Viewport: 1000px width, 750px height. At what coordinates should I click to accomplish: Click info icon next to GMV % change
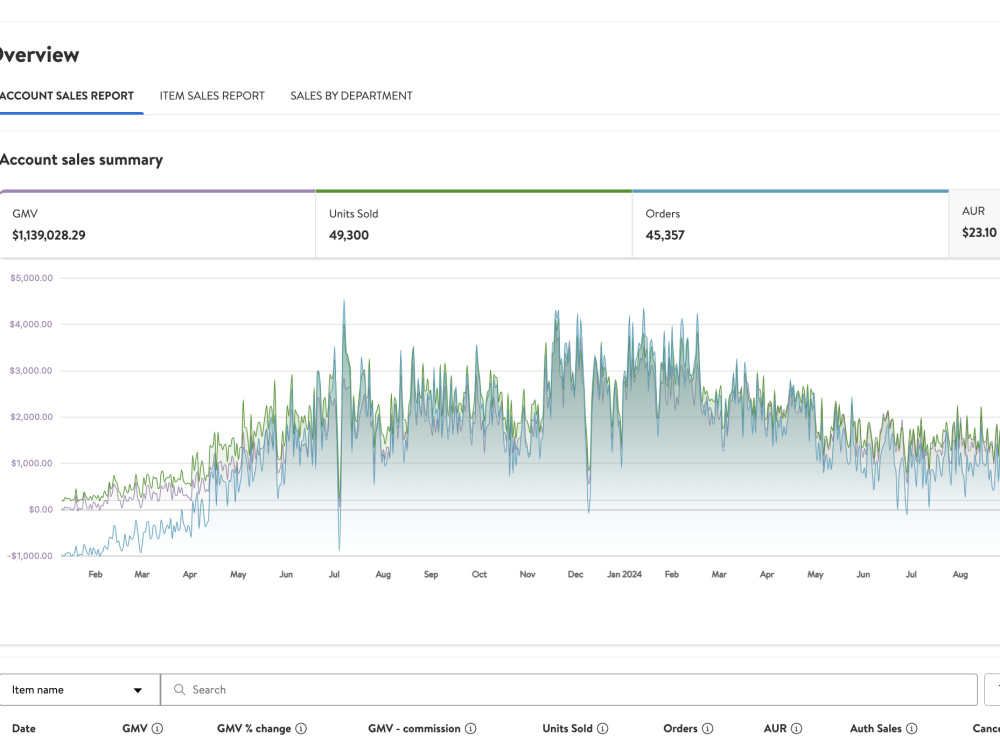click(x=301, y=728)
